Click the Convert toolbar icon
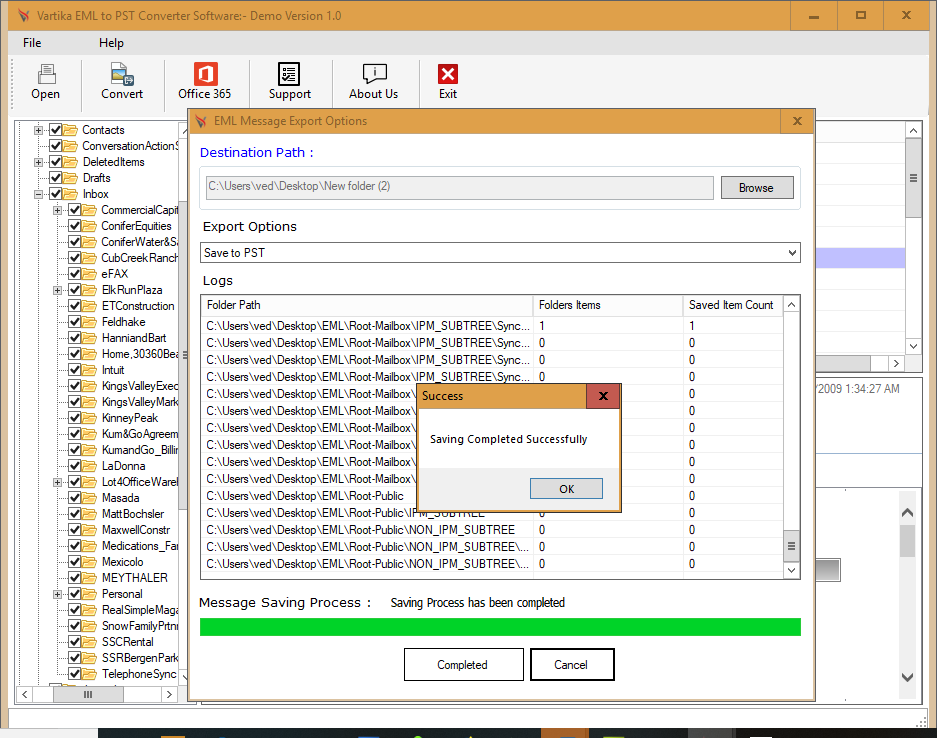The height and width of the screenshot is (738, 937). [x=123, y=75]
